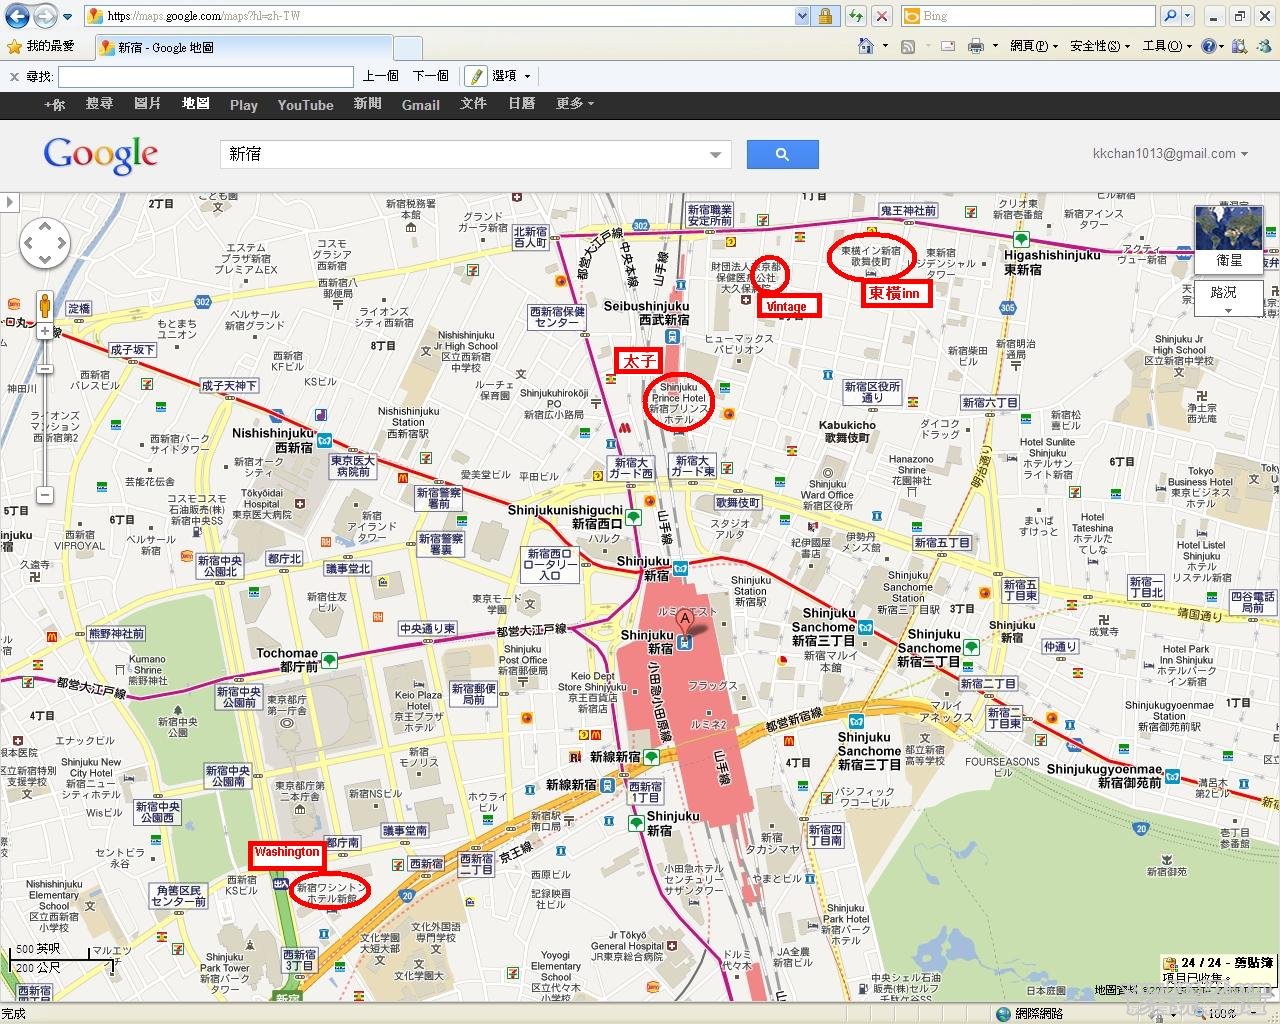Click the 剪貼簿 clipboard notification in the tray

click(x=1218, y=969)
